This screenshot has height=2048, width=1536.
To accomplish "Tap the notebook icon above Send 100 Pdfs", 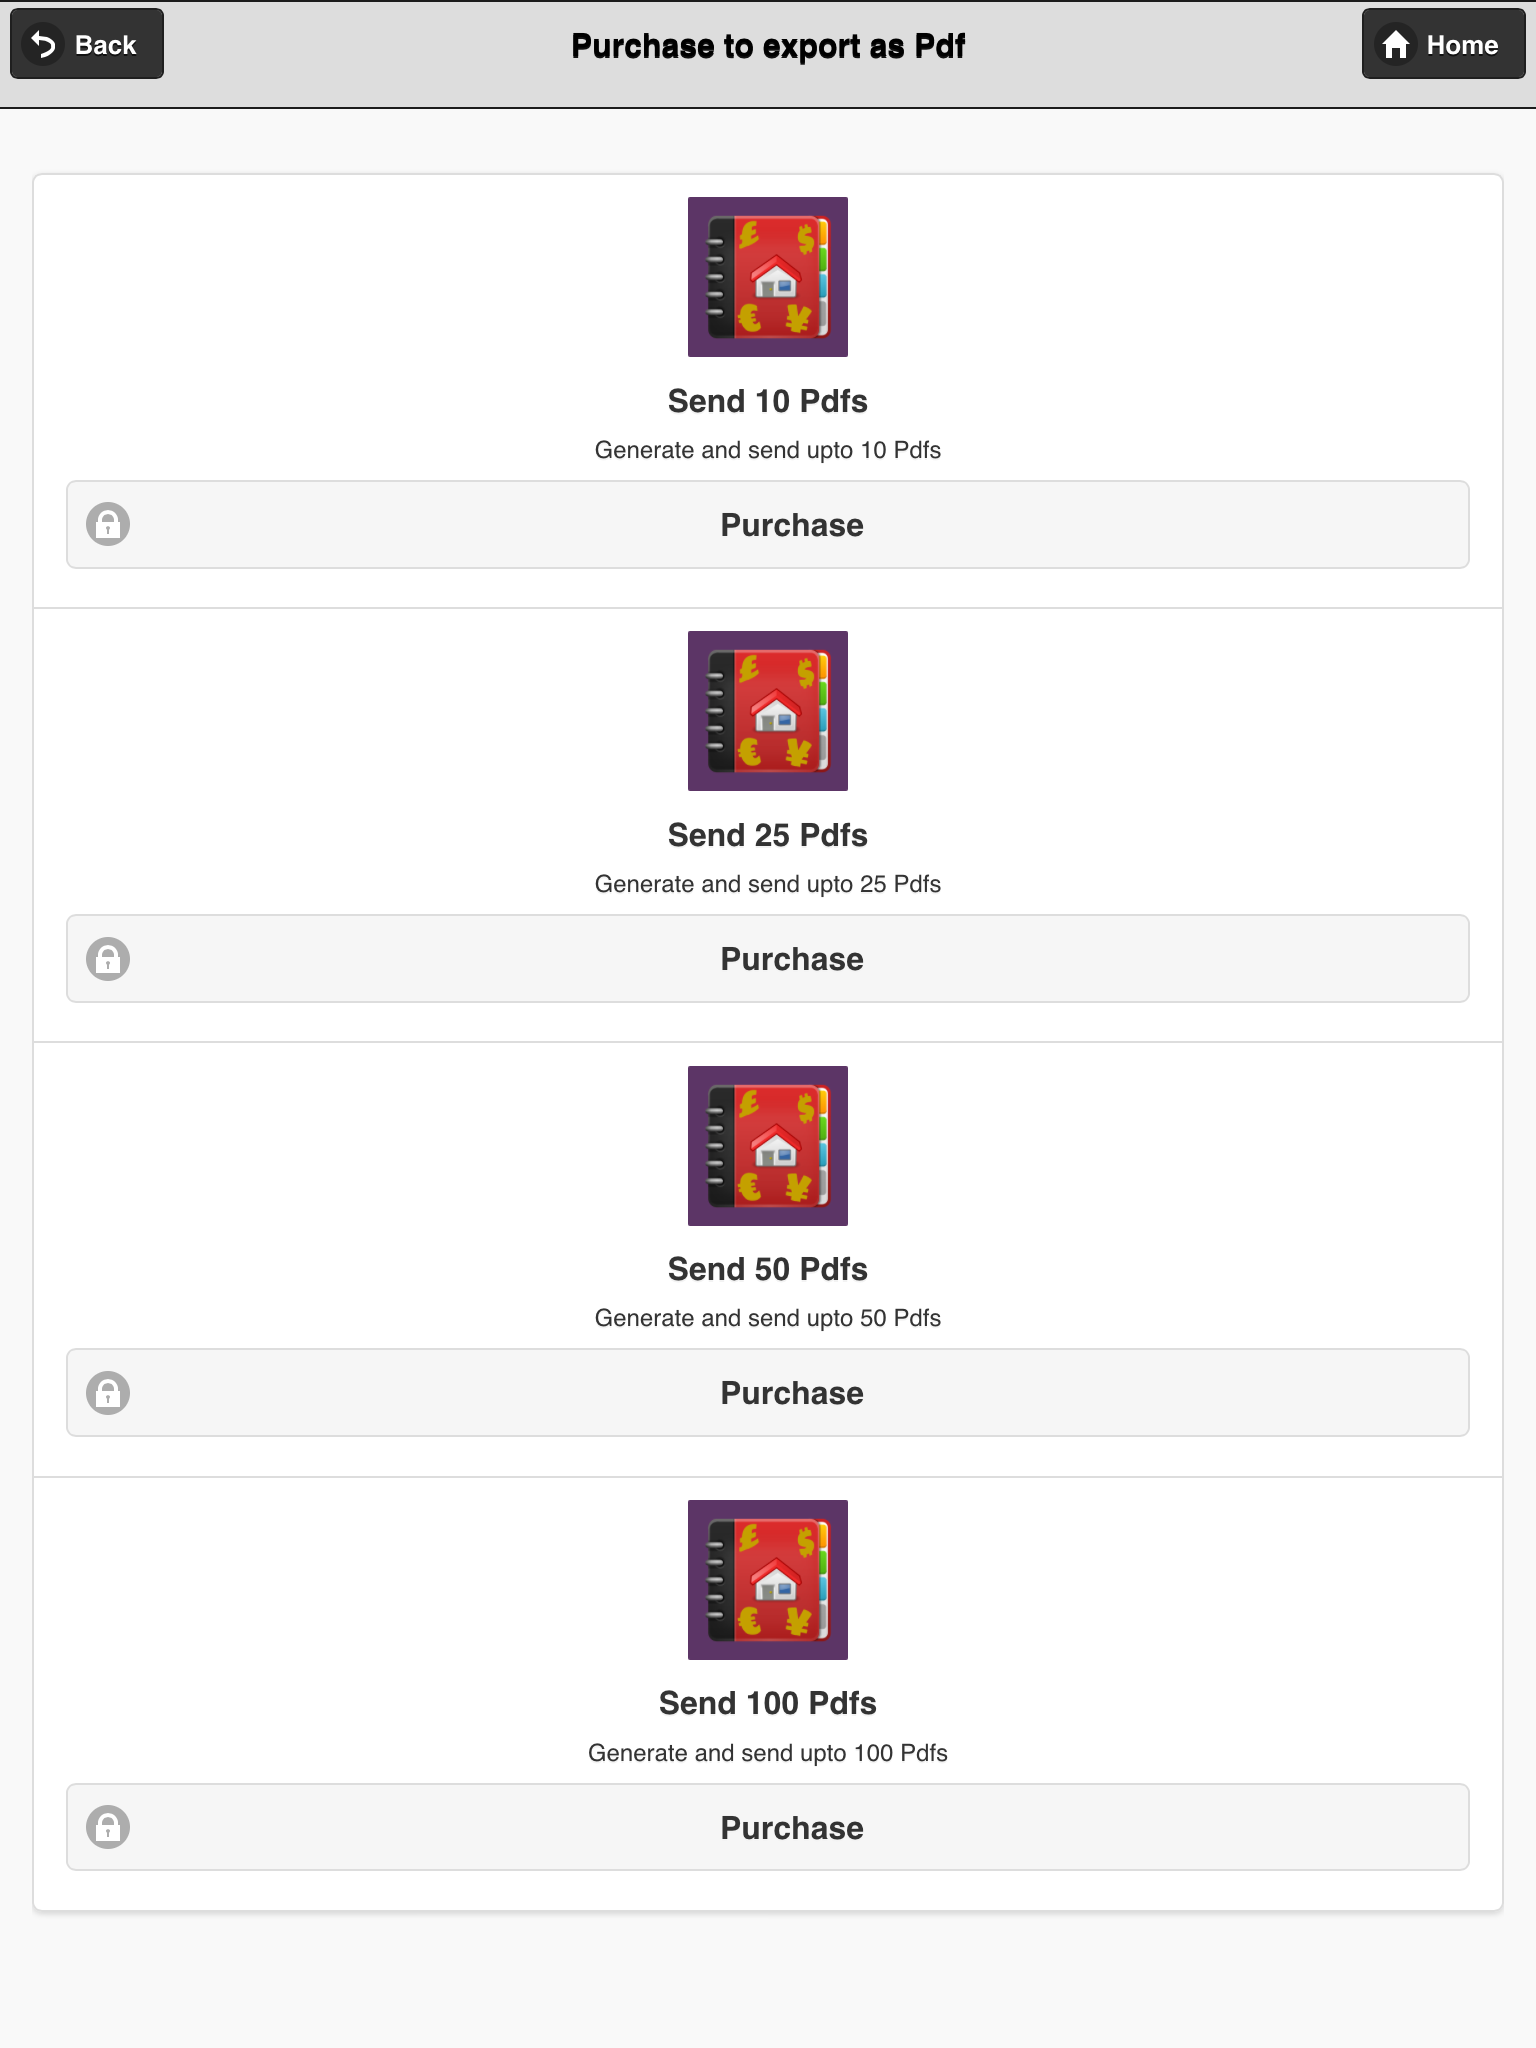I will tap(768, 1580).
